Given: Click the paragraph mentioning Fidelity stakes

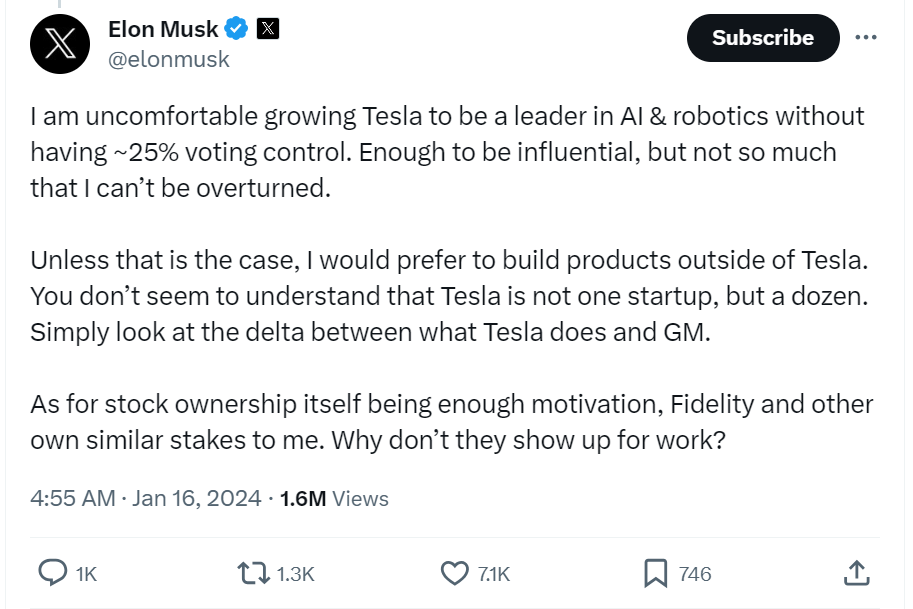Looking at the screenshot, I should coord(451,422).
